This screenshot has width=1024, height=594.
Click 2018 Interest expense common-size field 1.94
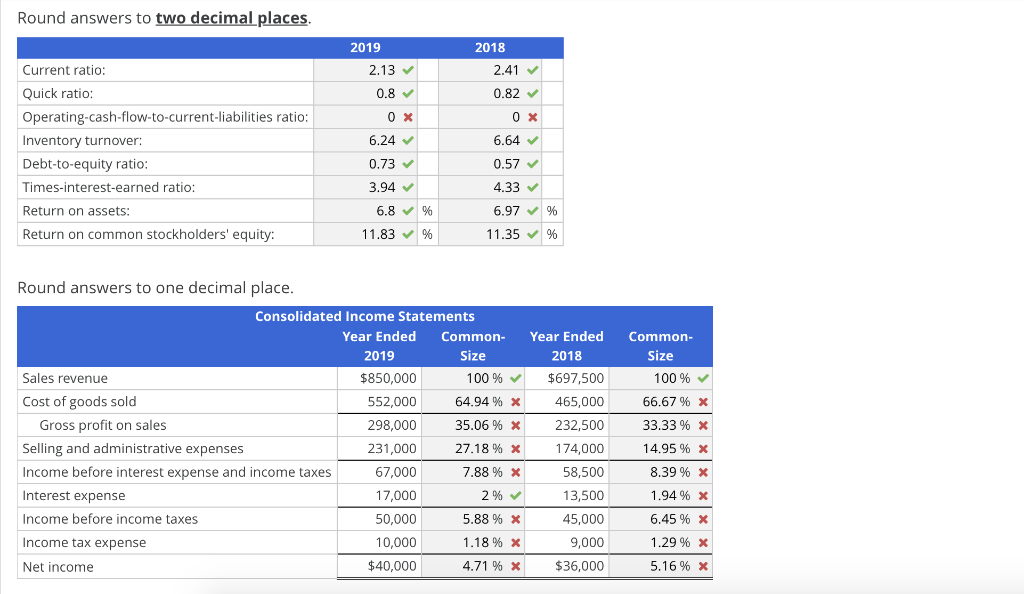click(660, 496)
